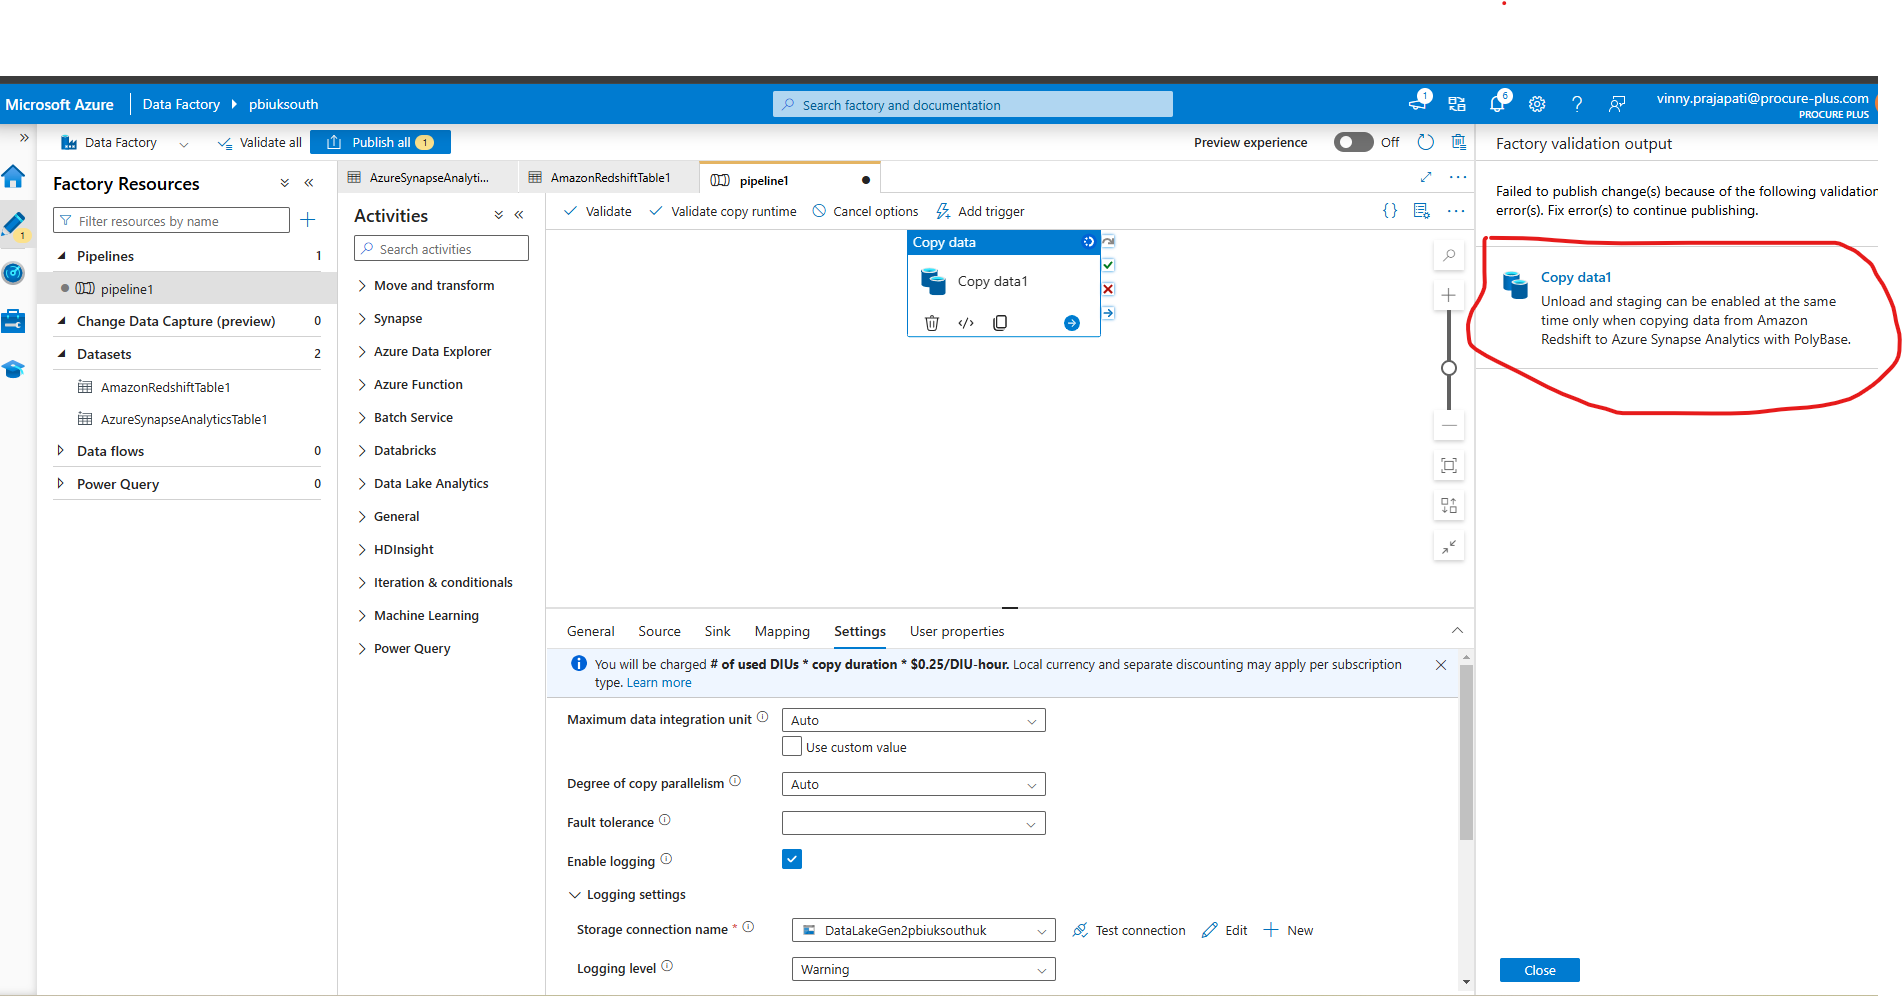Open the Learning center graduation cap icon
The image size is (1903, 996).
click(x=14, y=369)
